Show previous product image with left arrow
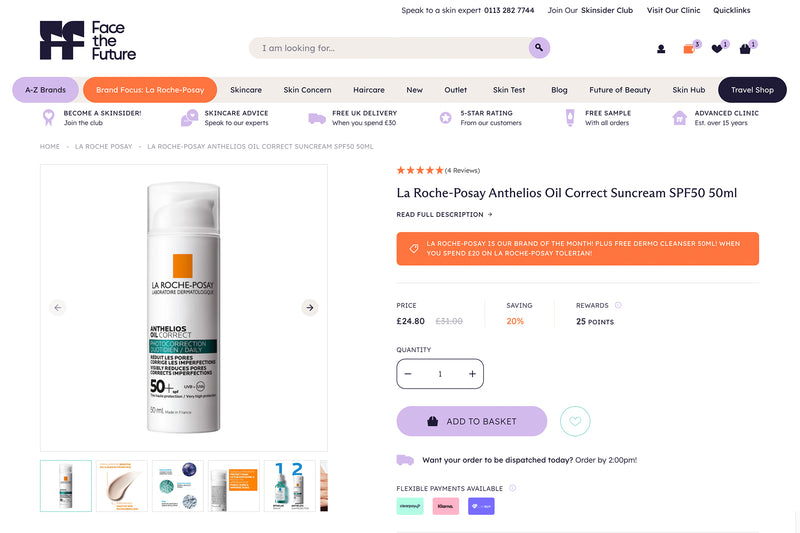 [58, 308]
